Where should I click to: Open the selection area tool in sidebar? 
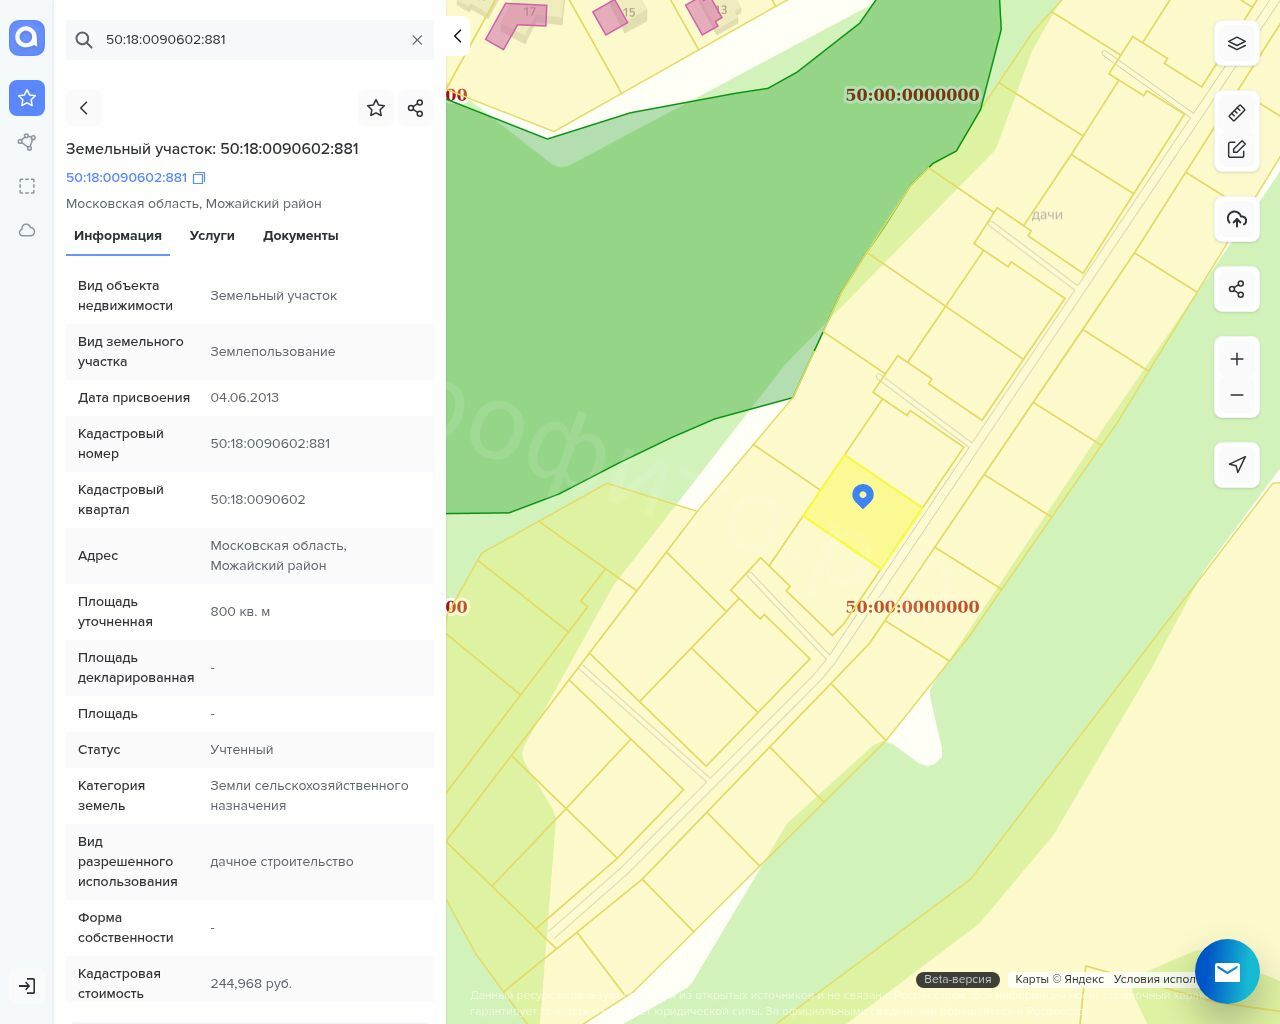click(x=27, y=186)
